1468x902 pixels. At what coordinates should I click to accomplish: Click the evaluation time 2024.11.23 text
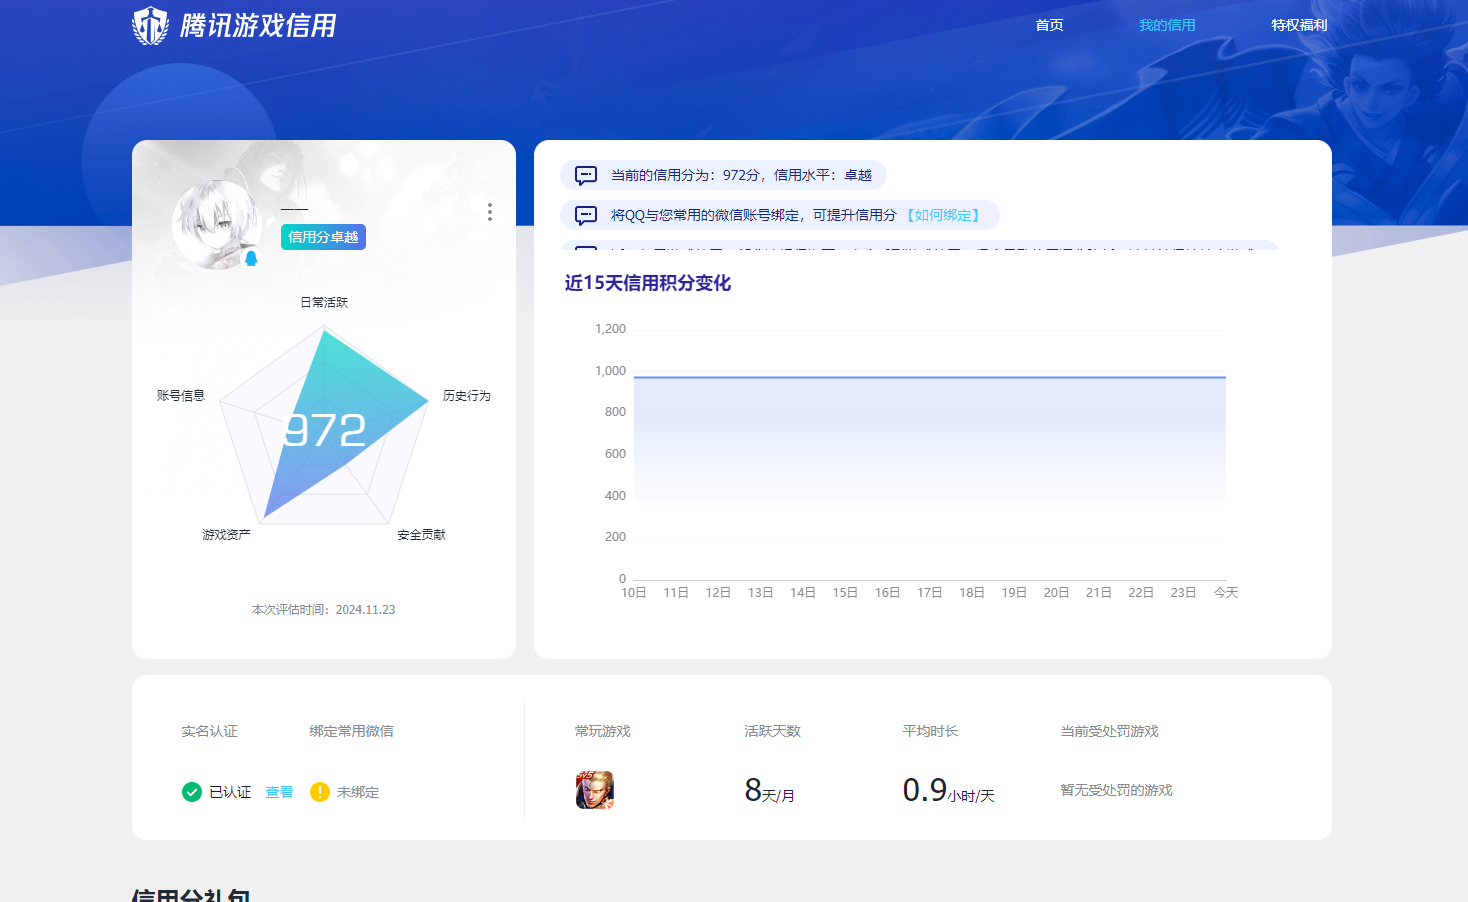pos(323,610)
